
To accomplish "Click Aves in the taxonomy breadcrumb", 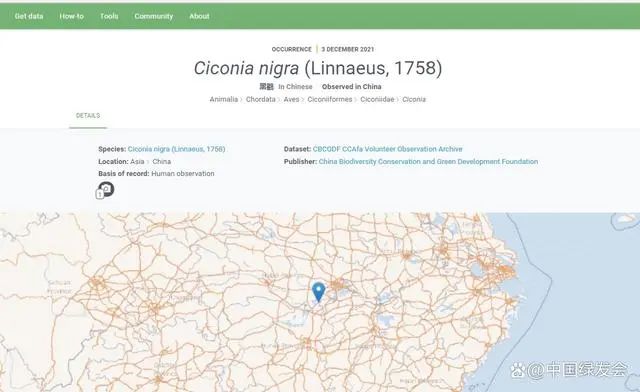I will click(x=291, y=99).
